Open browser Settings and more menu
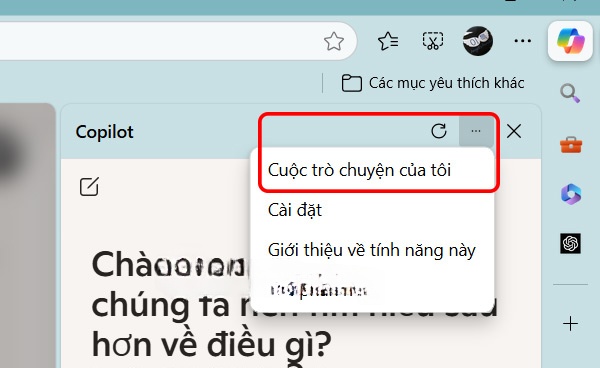This screenshot has width=600, height=368. point(522,41)
